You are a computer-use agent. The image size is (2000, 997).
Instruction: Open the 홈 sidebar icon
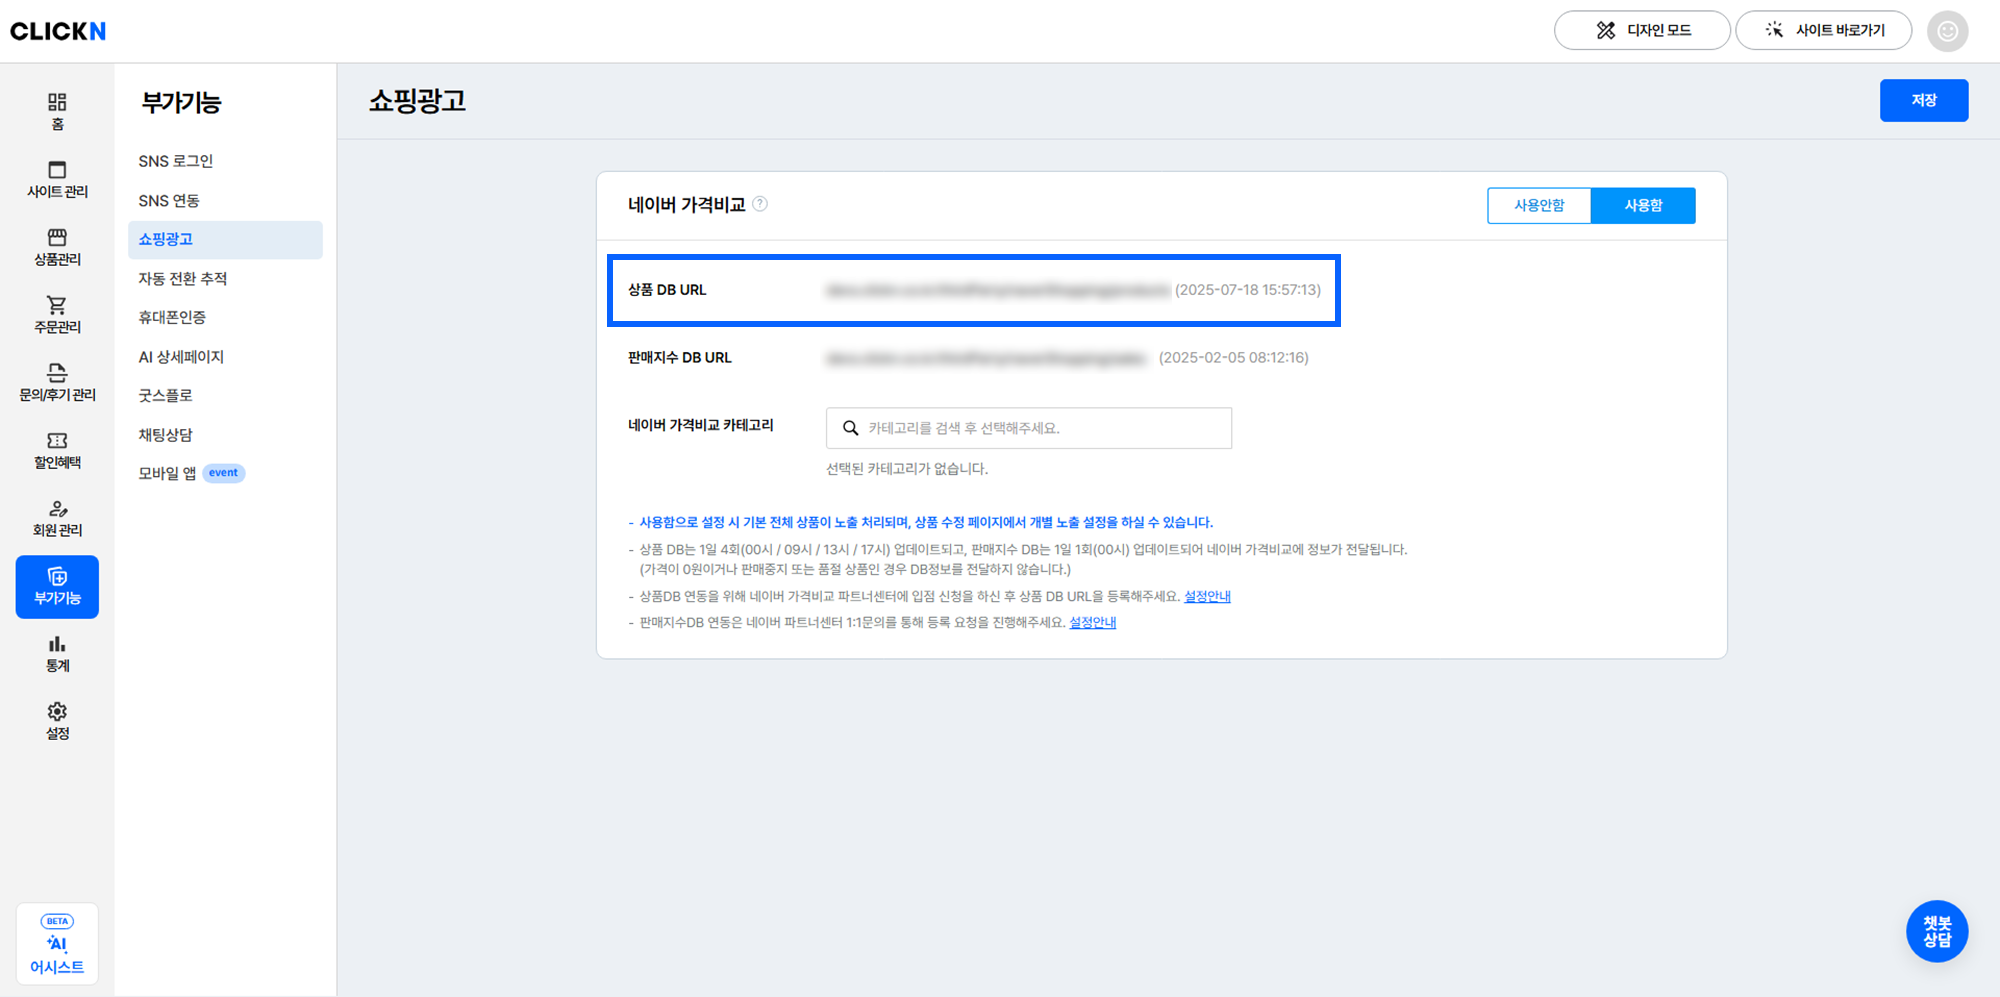coord(57,111)
